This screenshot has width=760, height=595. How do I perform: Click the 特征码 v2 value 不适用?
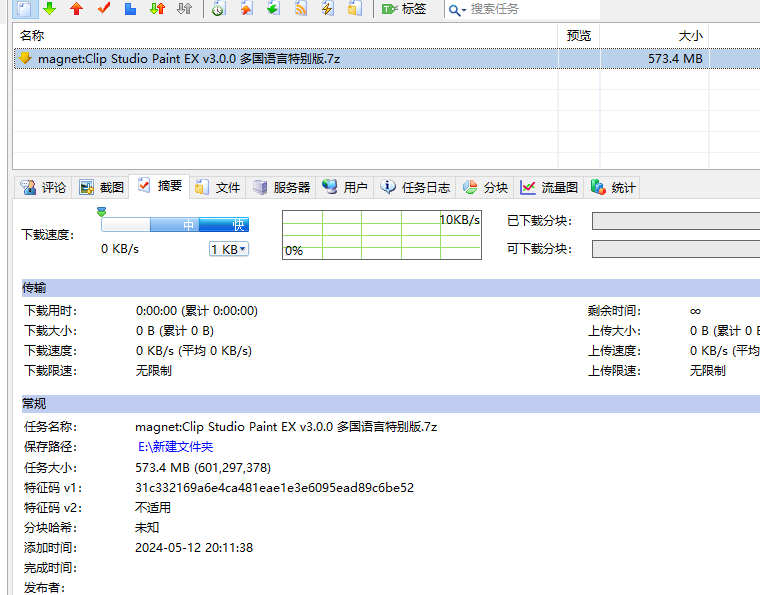153,508
